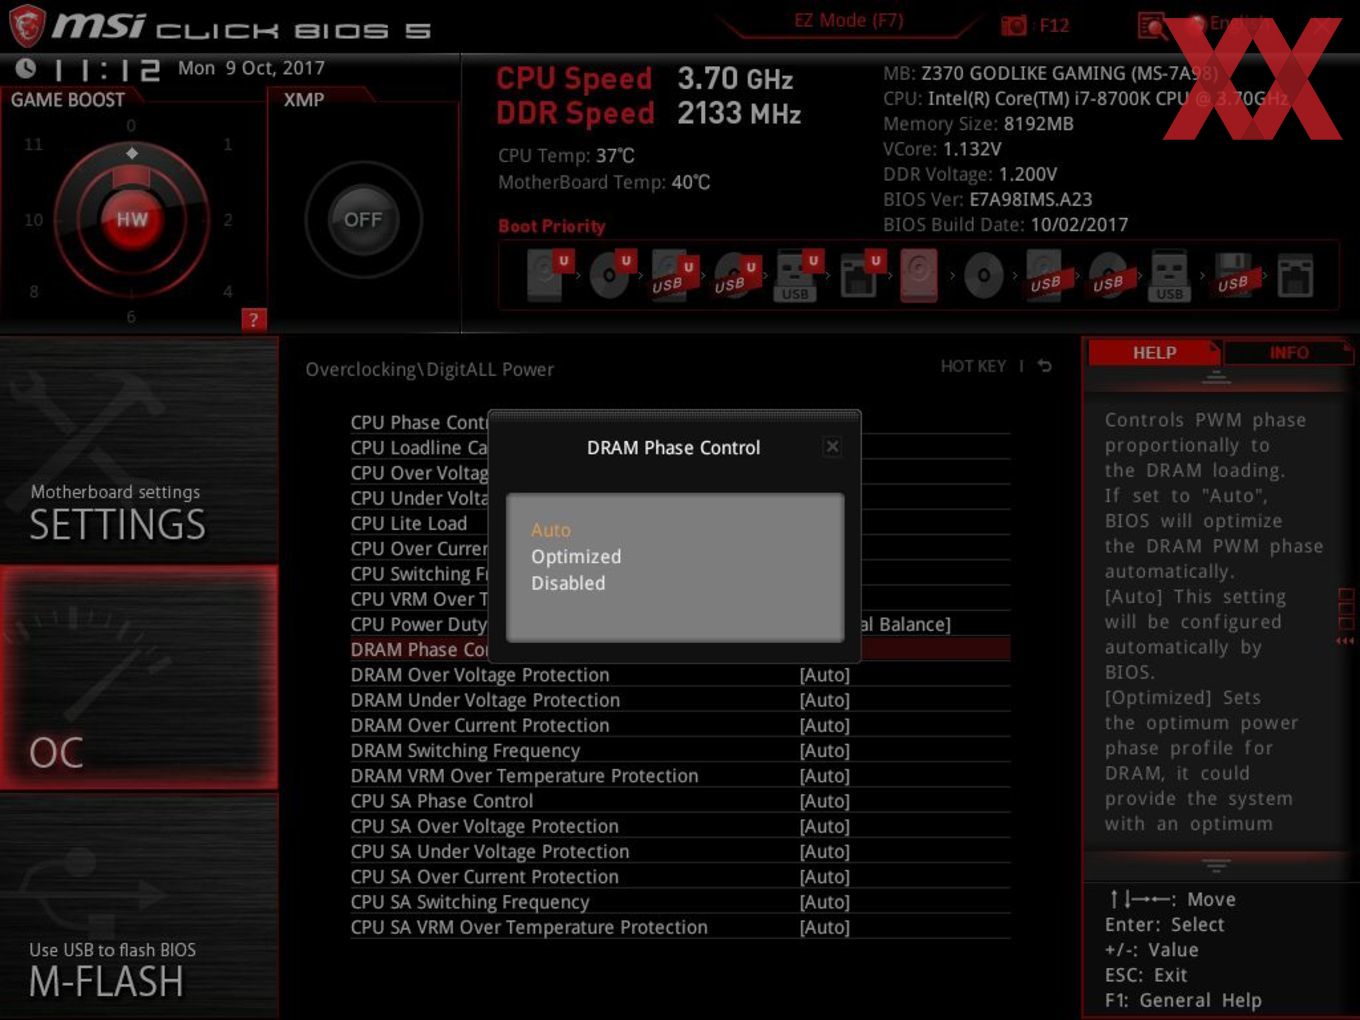
Task: Select the CPU Lite Load setting row
Action: pos(680,523)
